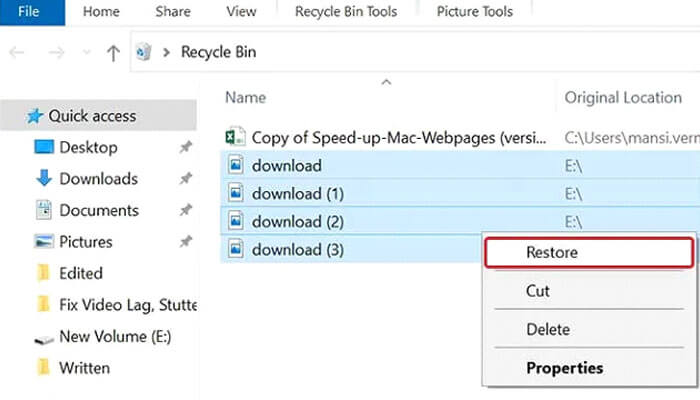The image size is (700, 400).
Task: Click the Recycle Bin icon in address bar
Action: pos(145,53)
